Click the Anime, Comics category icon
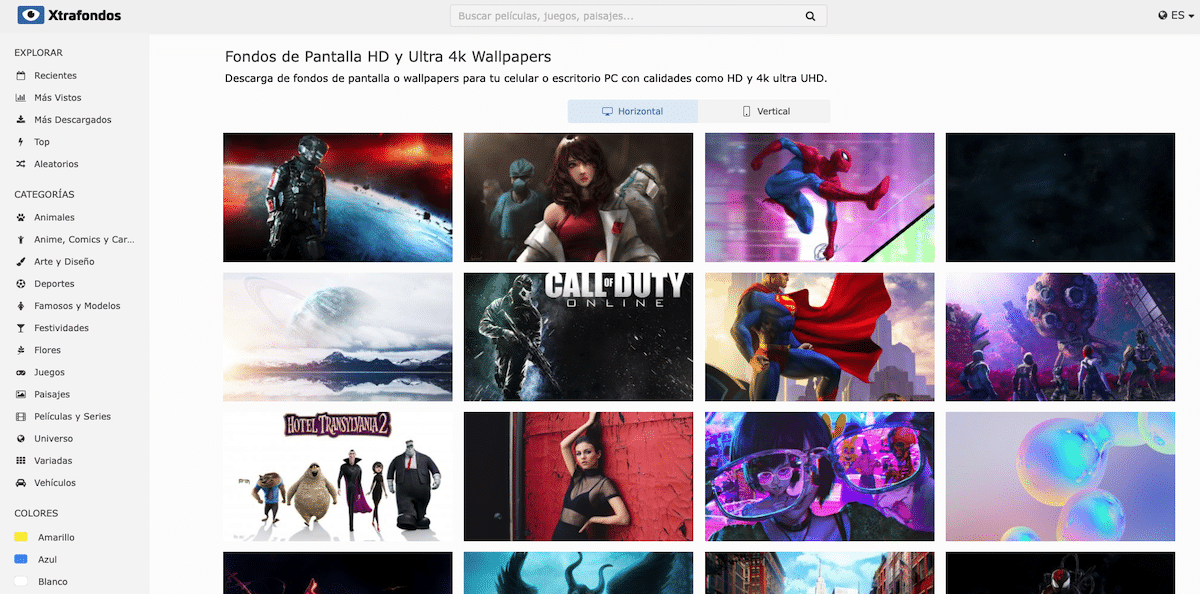This screenshot has height=594, width=1200. click(21, 240)
